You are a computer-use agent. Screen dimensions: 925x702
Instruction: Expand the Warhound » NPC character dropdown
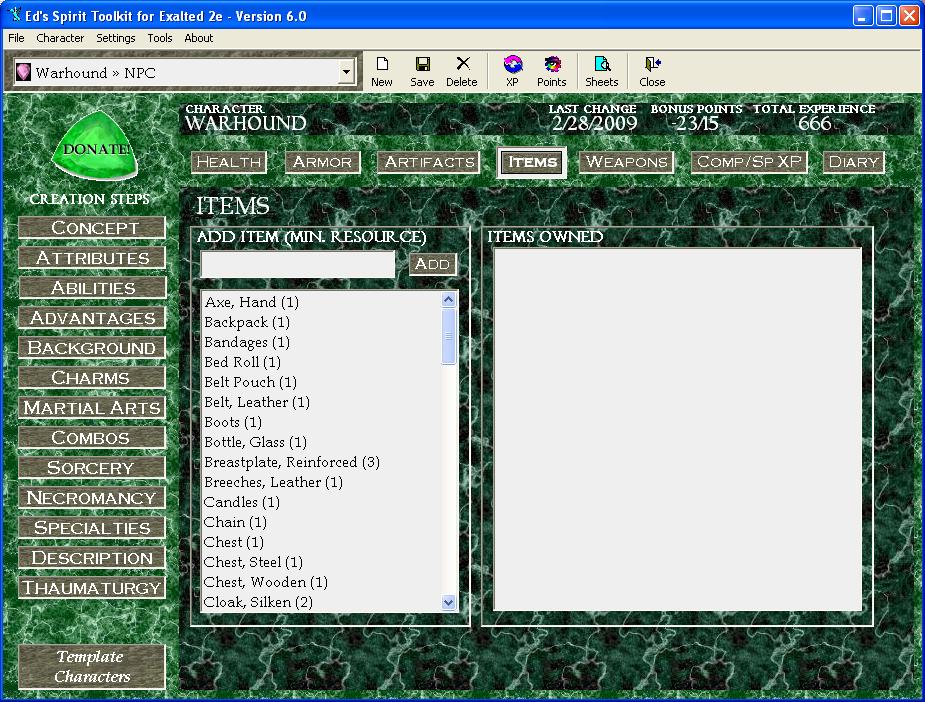coord(346,73)
